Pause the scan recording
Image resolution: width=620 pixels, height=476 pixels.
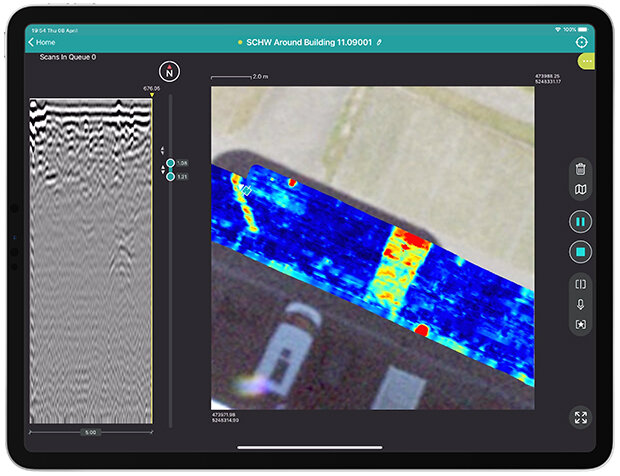click(581, 220)
